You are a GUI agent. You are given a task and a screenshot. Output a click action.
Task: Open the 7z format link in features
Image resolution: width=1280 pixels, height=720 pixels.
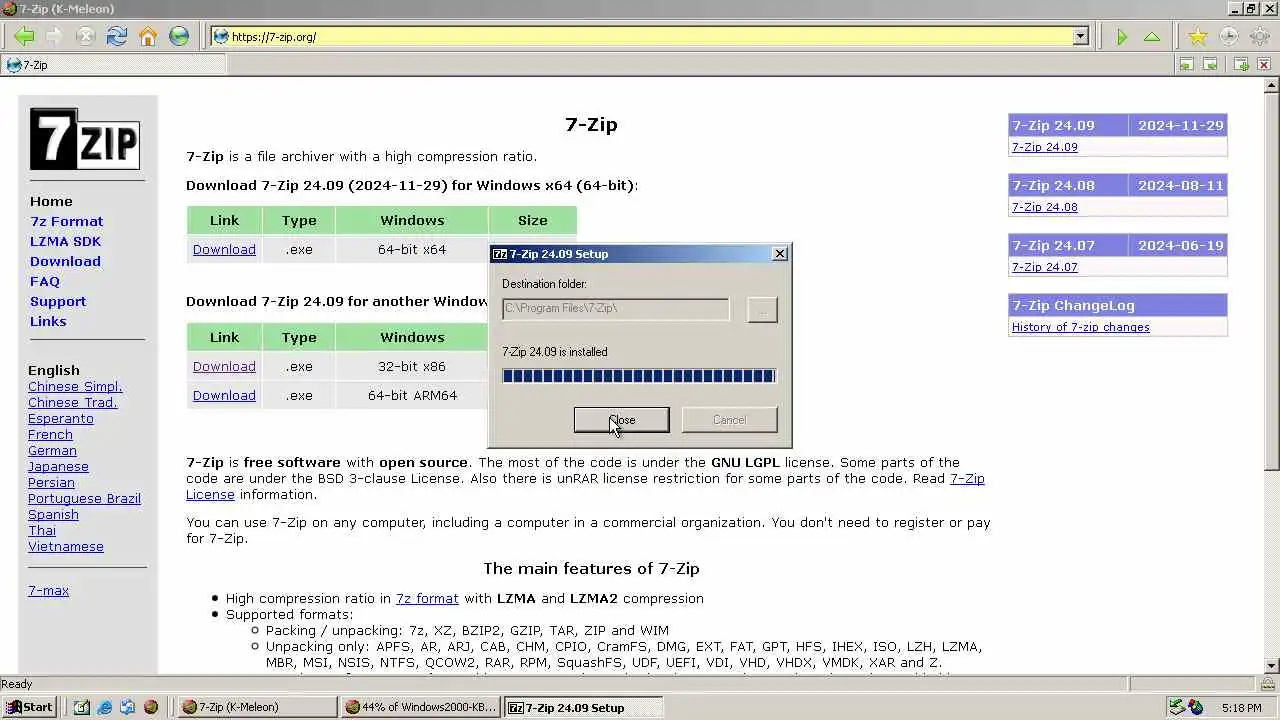tap(427, 598)
